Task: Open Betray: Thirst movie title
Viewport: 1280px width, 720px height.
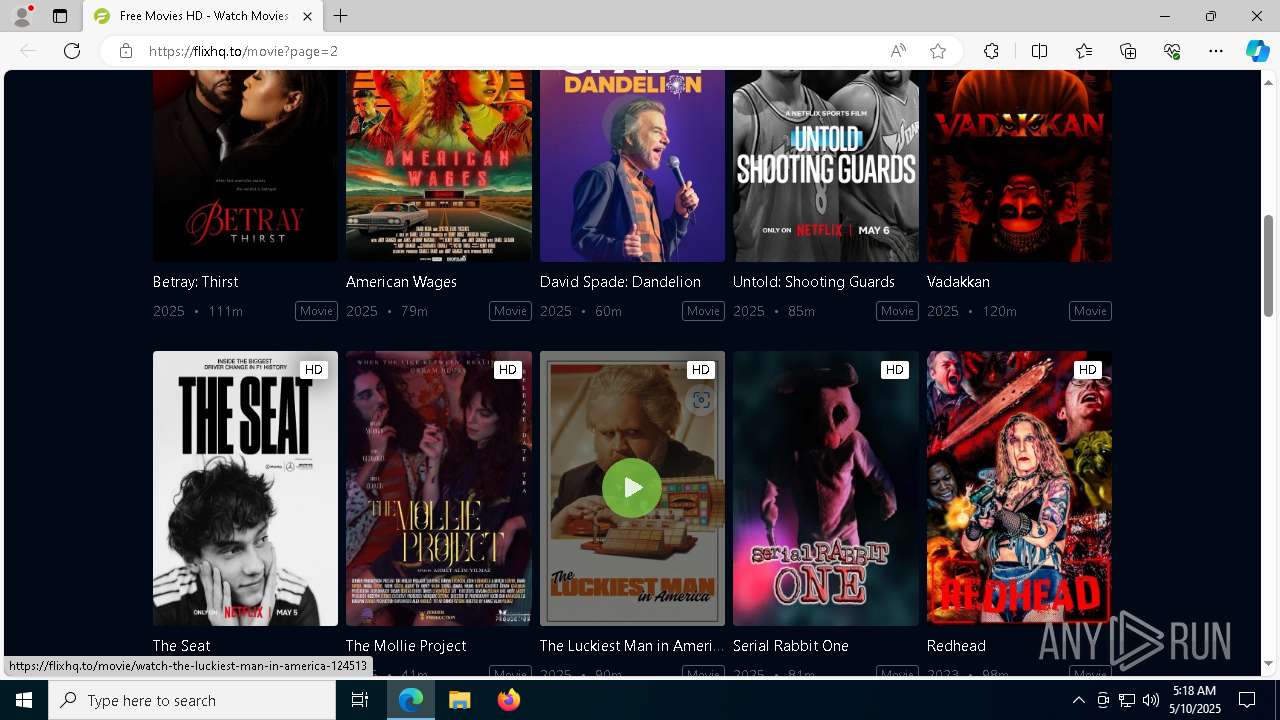Action: click(x=195, y=282)
